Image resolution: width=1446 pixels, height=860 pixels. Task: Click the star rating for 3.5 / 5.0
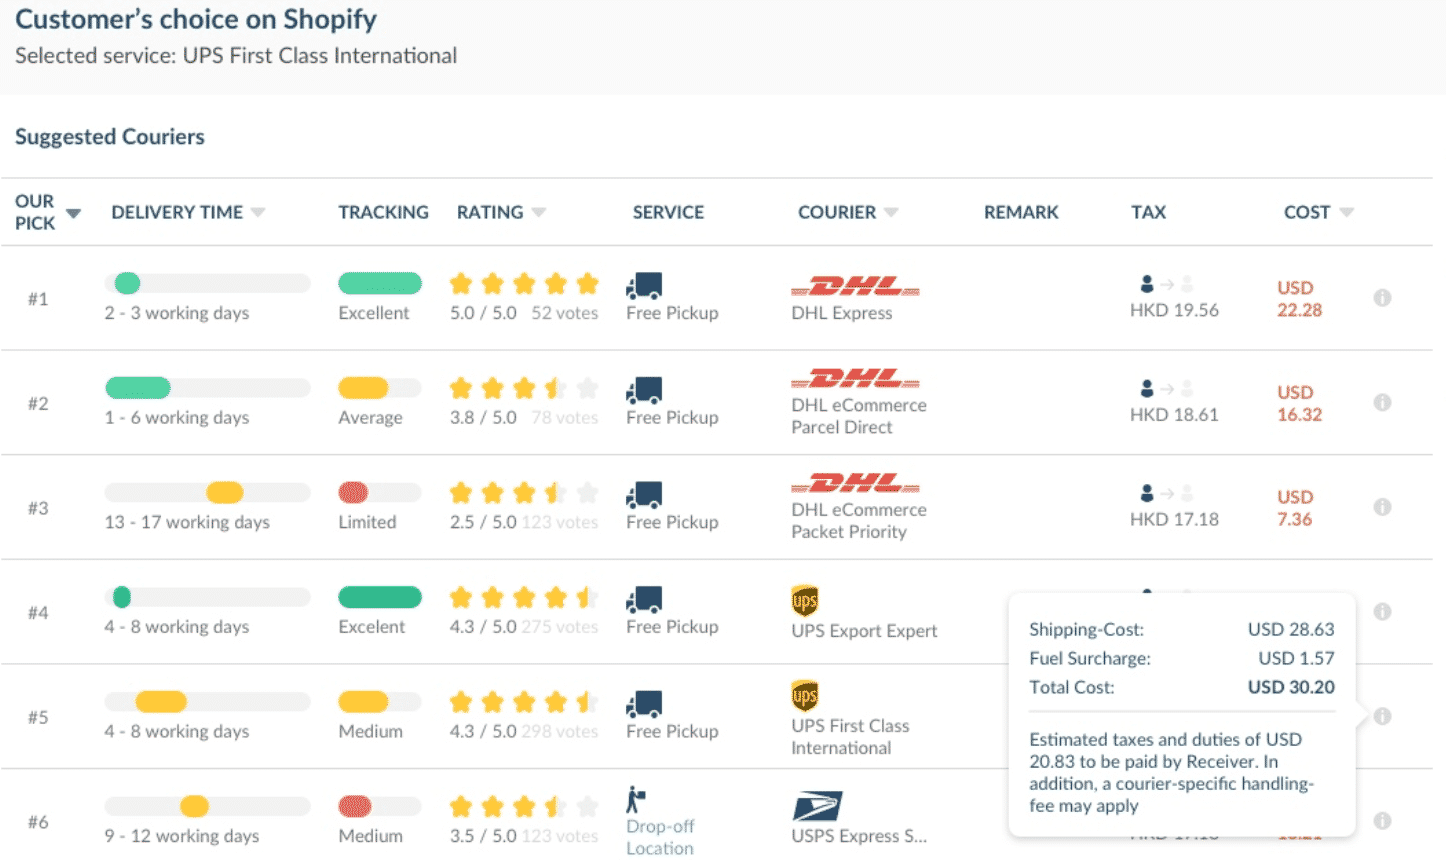click(x=524, y=806)
